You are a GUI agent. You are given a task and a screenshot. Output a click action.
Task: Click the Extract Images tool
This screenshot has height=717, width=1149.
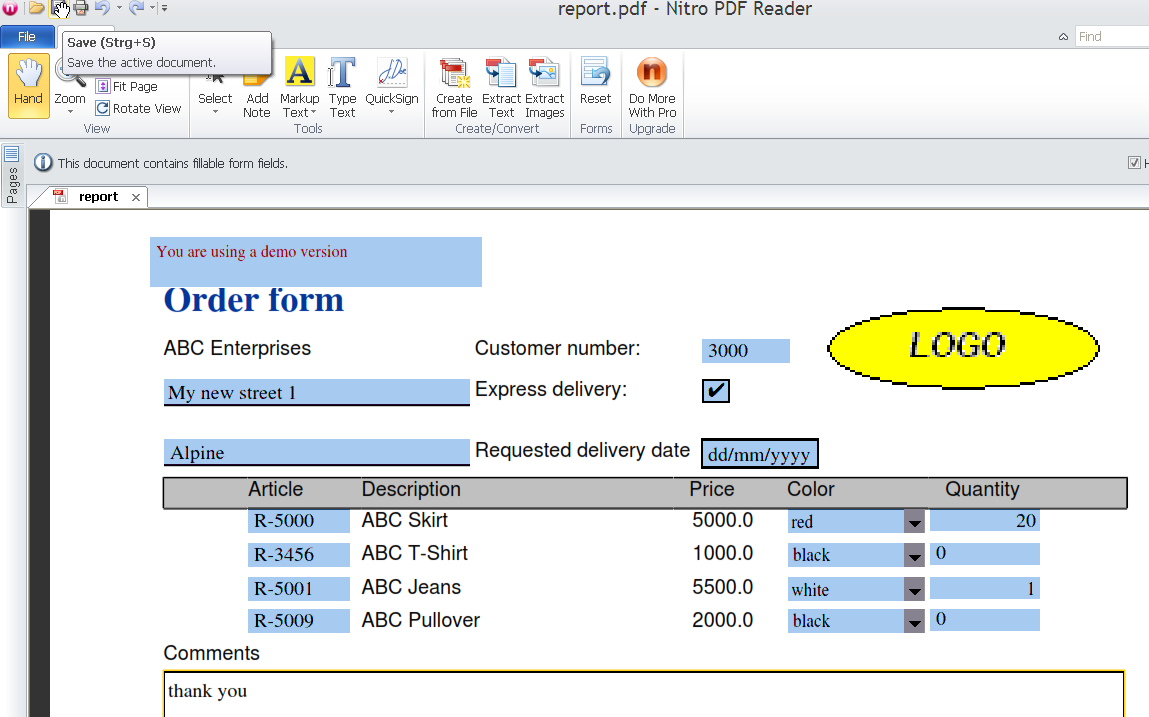pyautogui.click(x=544, y=87)
